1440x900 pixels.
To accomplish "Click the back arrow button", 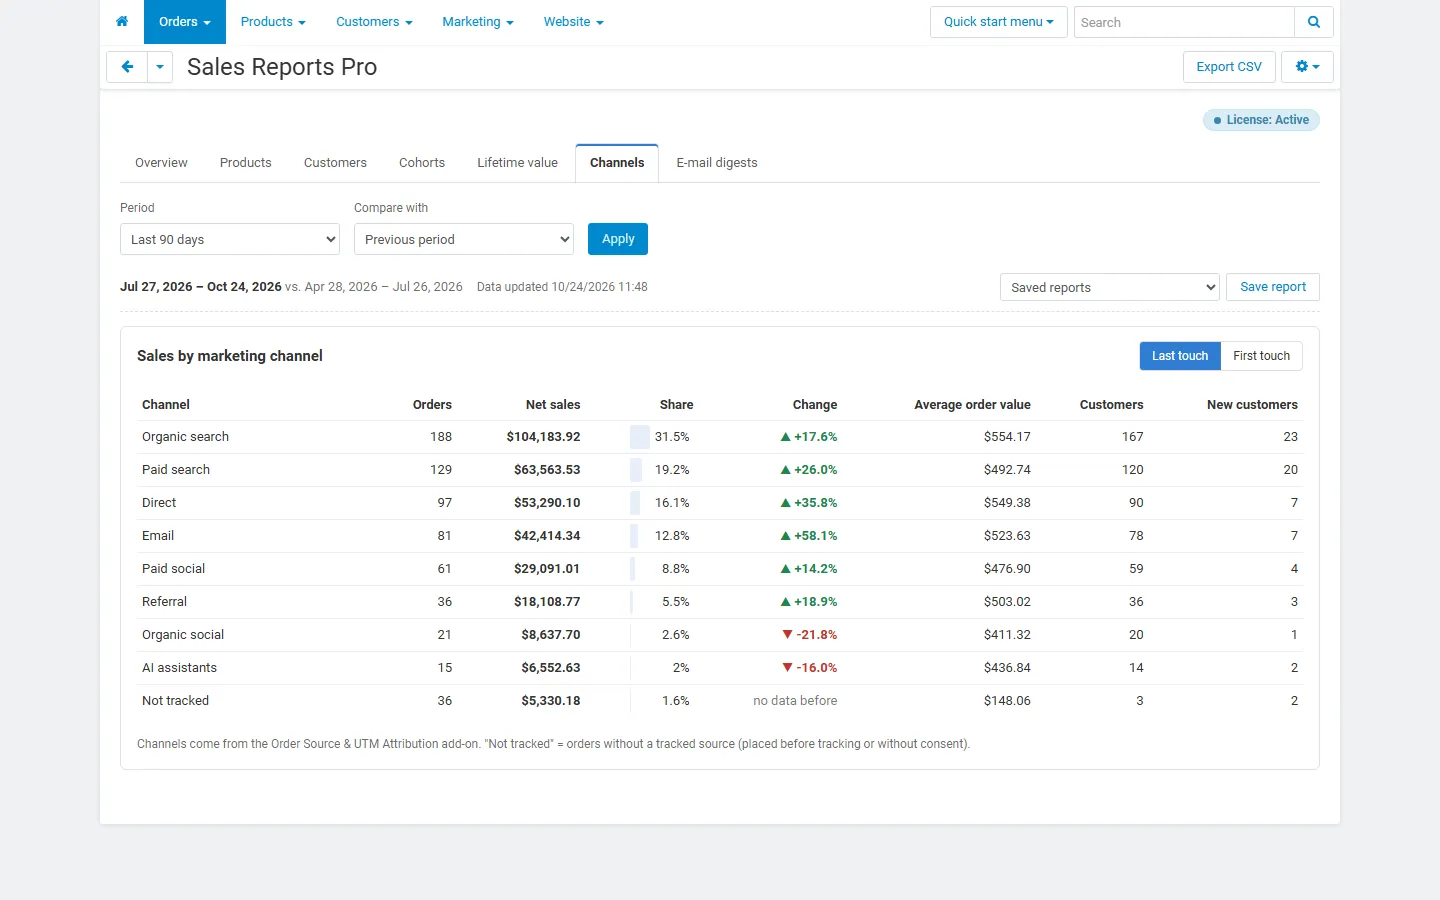I will coord(127,67).
